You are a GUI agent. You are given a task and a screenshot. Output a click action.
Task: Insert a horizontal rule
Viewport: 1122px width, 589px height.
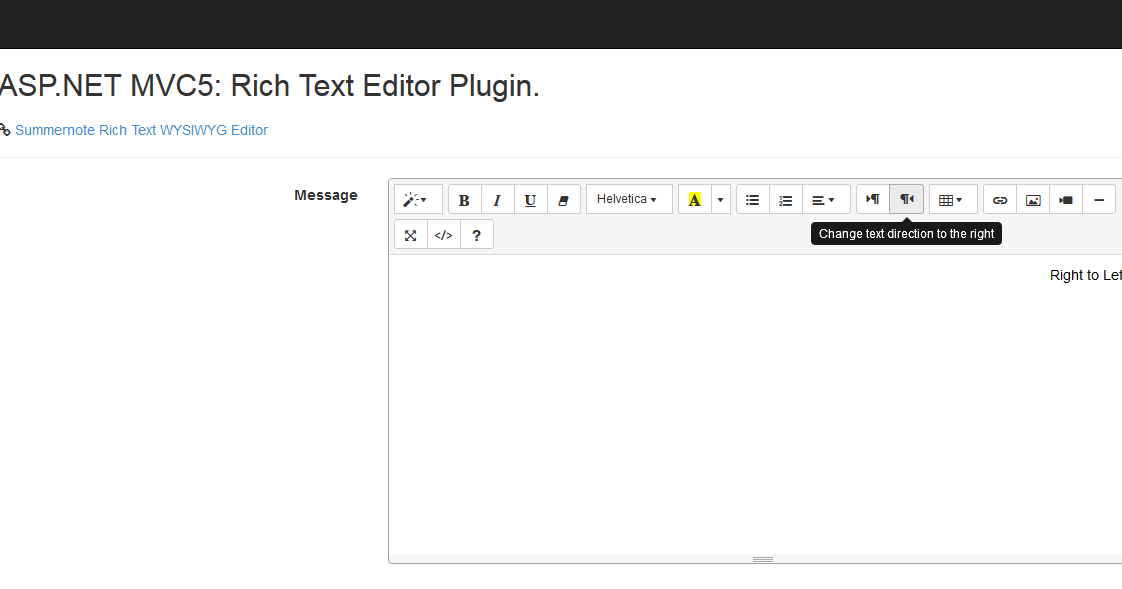click(1099, 199)
